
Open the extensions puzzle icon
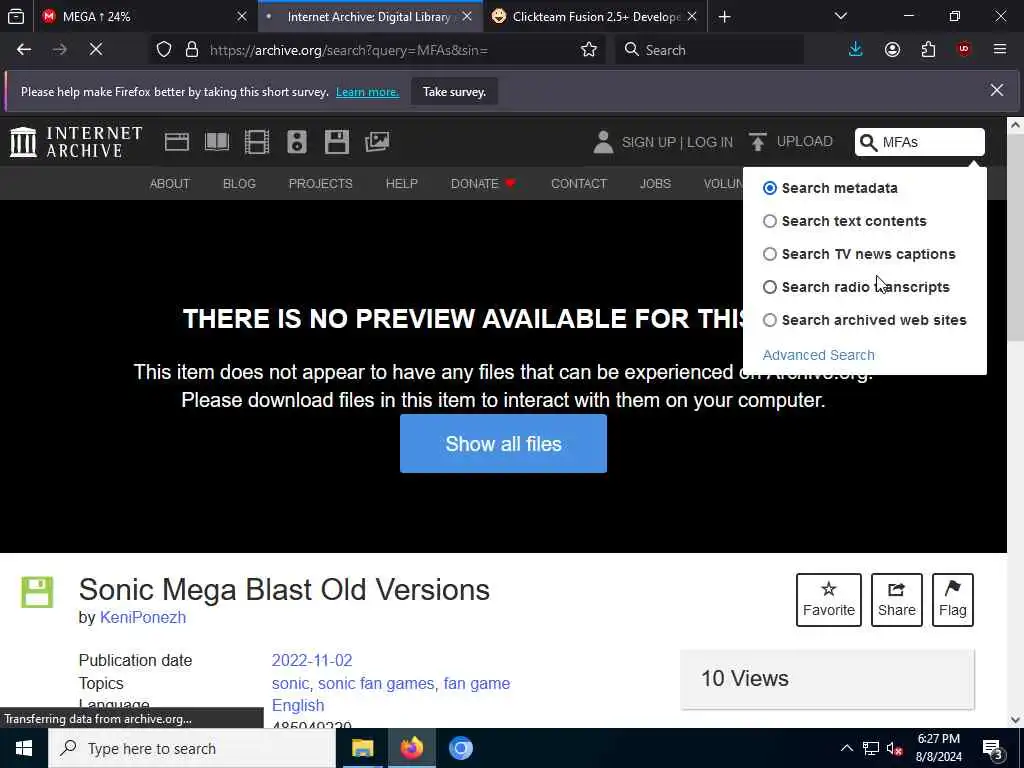928,50
